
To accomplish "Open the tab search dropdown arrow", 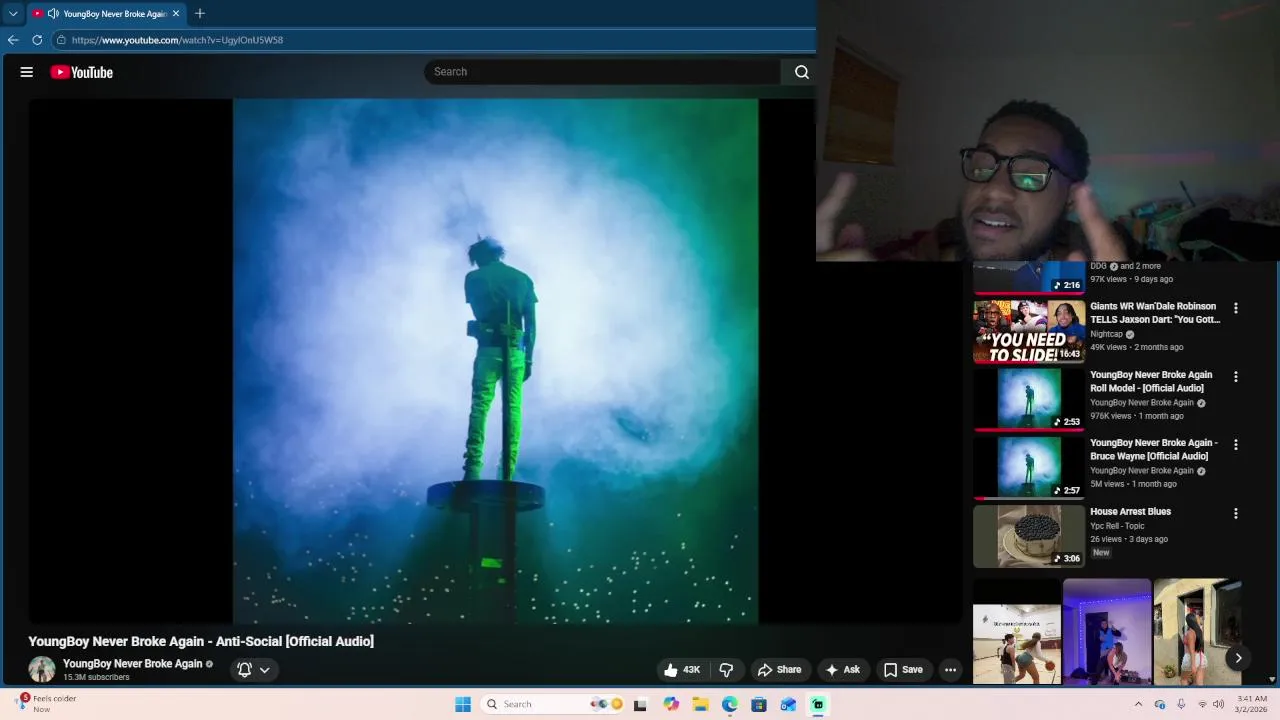I will pos(13,14).
